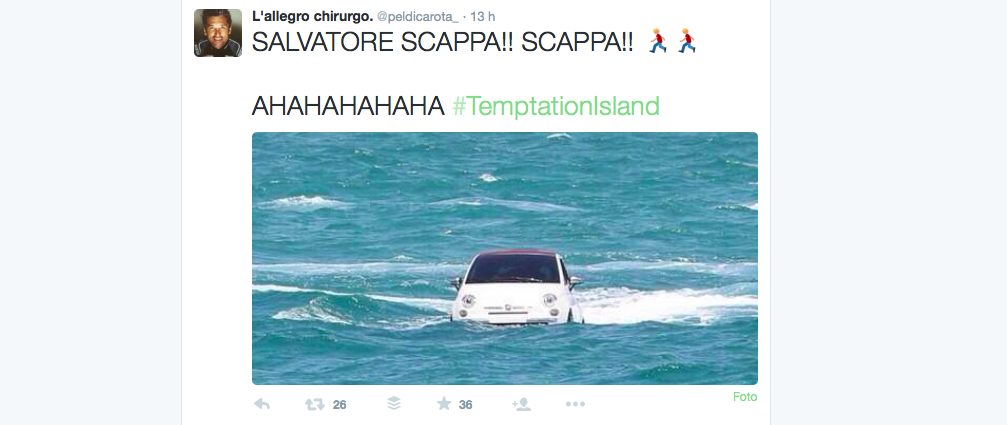1007x425 pixels.
Task: Click the @peldicarota_ username handle
Action: (x=418, y=17)
